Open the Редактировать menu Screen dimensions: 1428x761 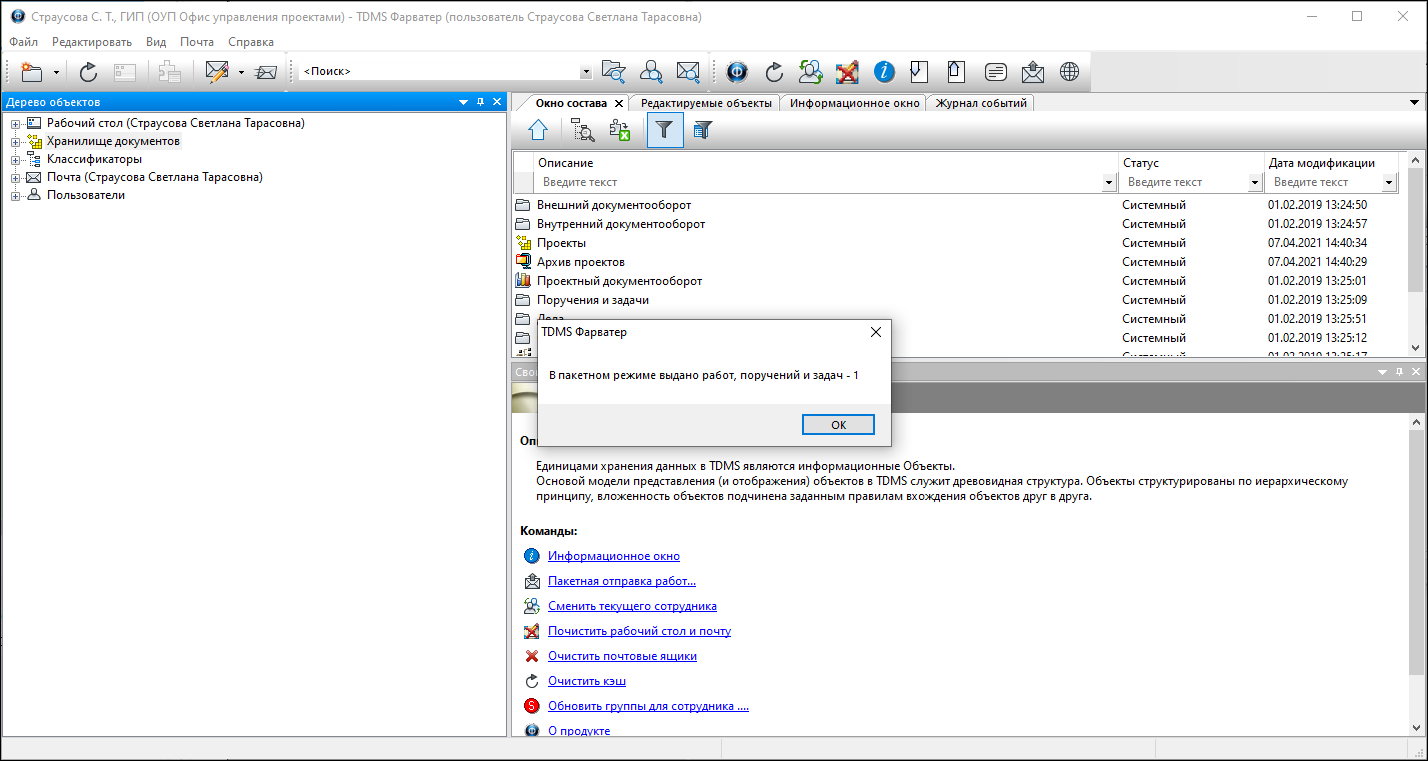92,42
